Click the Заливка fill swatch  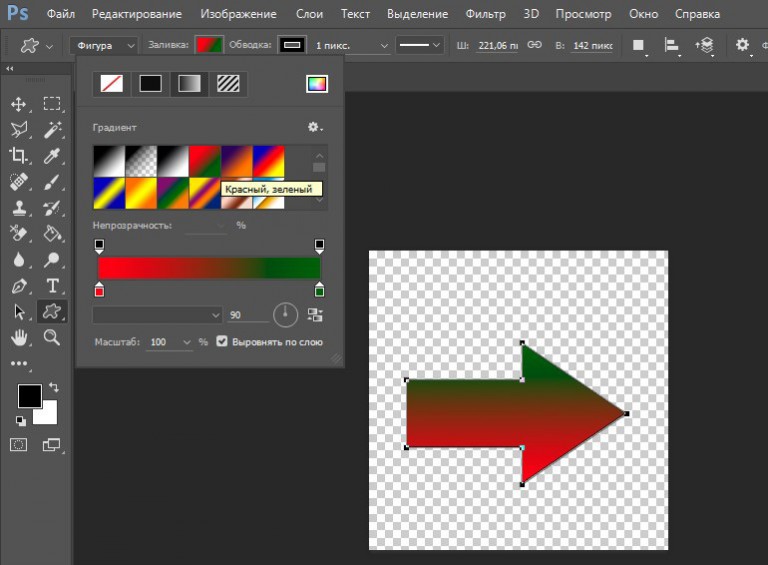click(x=209, y=45)
